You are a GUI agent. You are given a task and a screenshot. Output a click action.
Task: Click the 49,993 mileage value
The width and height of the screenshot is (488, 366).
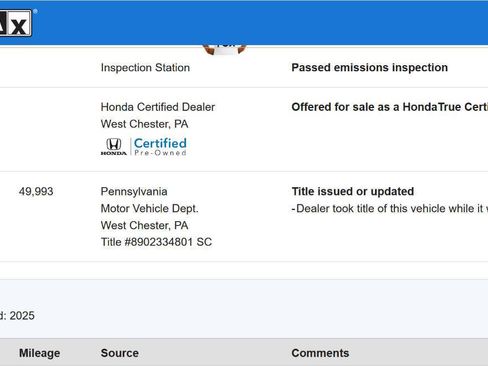[x=36, y=191]
